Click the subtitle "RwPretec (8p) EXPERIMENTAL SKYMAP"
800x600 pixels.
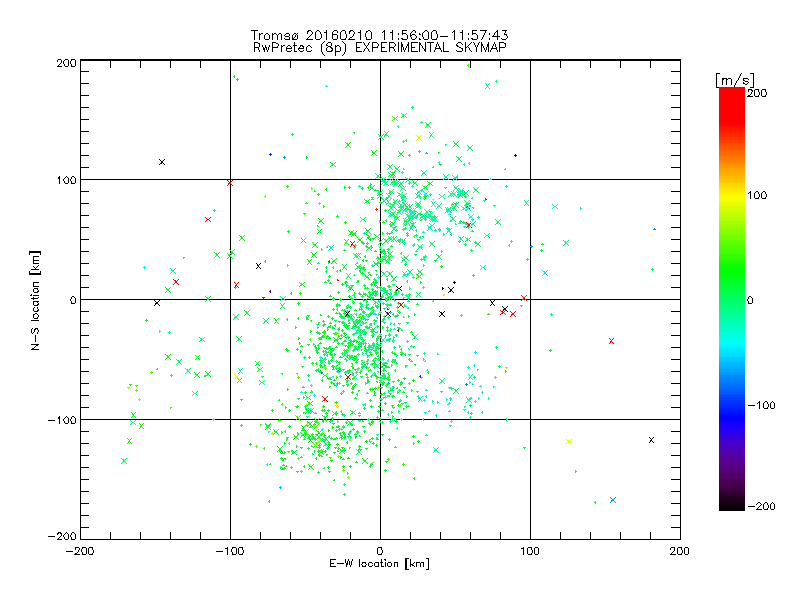click(x=380, y=47)
